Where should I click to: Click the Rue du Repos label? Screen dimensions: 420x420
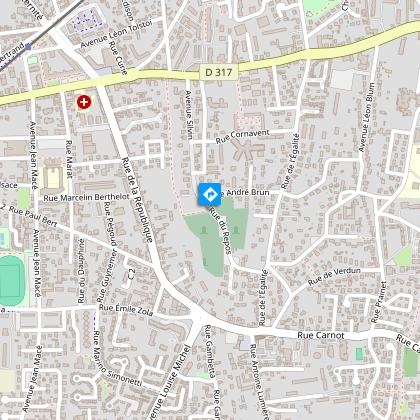220,230
